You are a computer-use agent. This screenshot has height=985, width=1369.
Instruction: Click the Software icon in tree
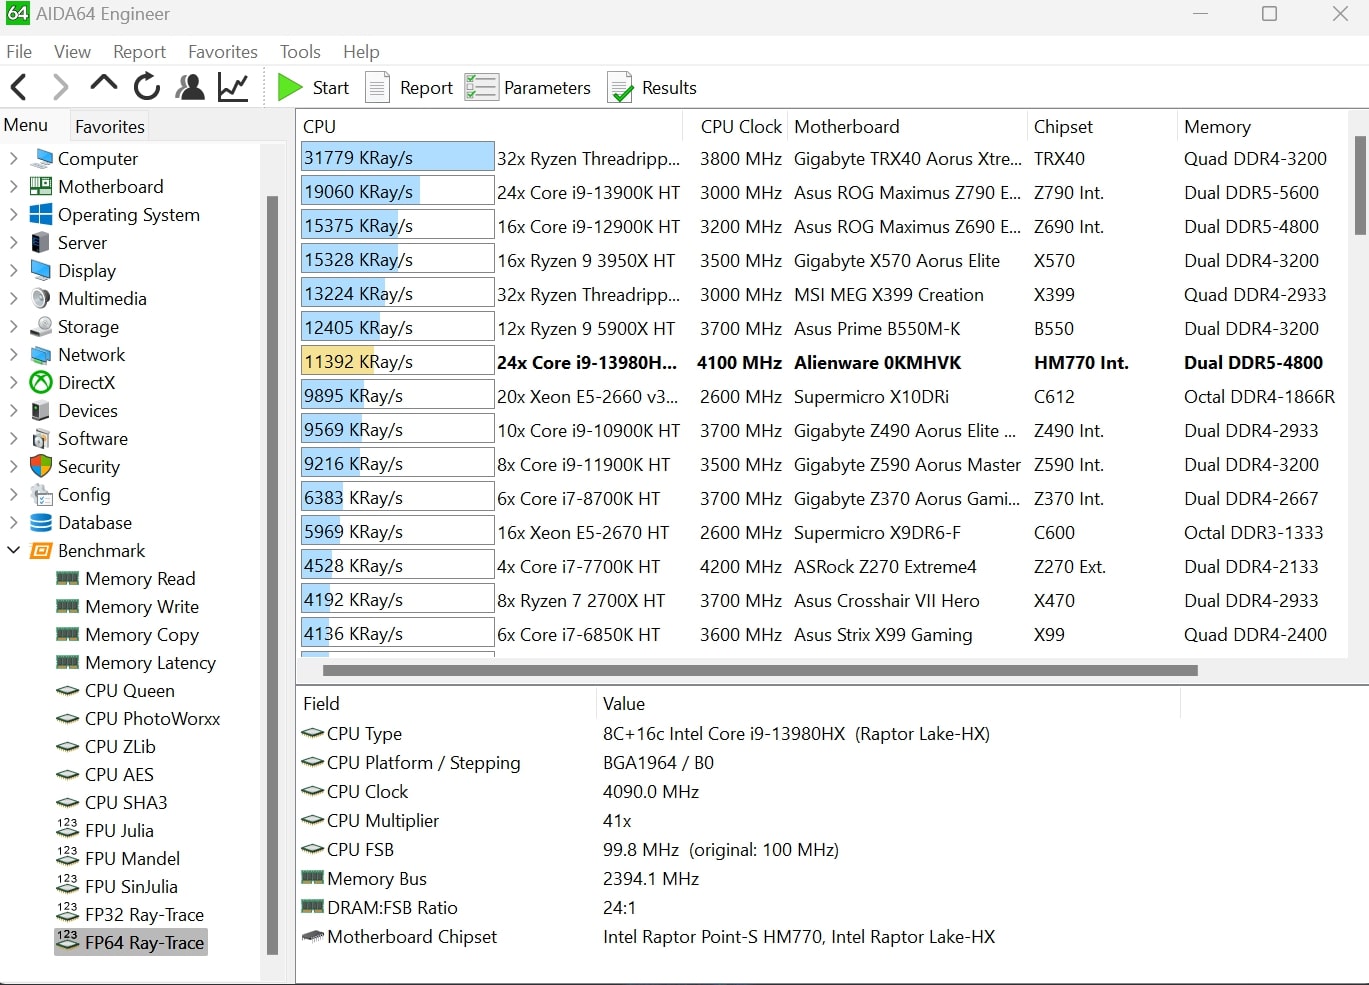[x=41, y=438]
